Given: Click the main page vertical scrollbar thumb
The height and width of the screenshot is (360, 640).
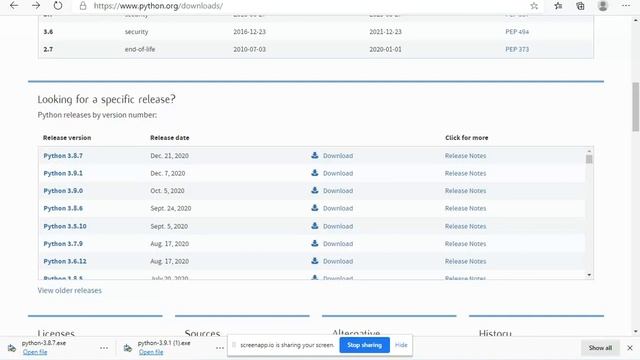Looking at the screenshot, I should point(636,107).
